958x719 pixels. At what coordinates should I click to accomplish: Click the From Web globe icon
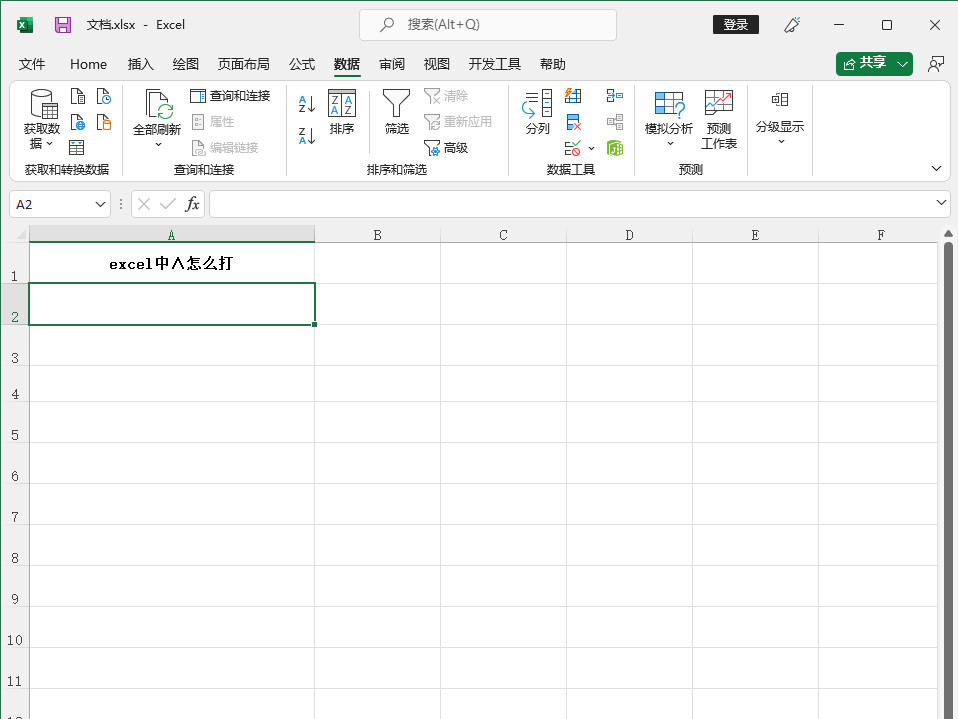[78, 122]
